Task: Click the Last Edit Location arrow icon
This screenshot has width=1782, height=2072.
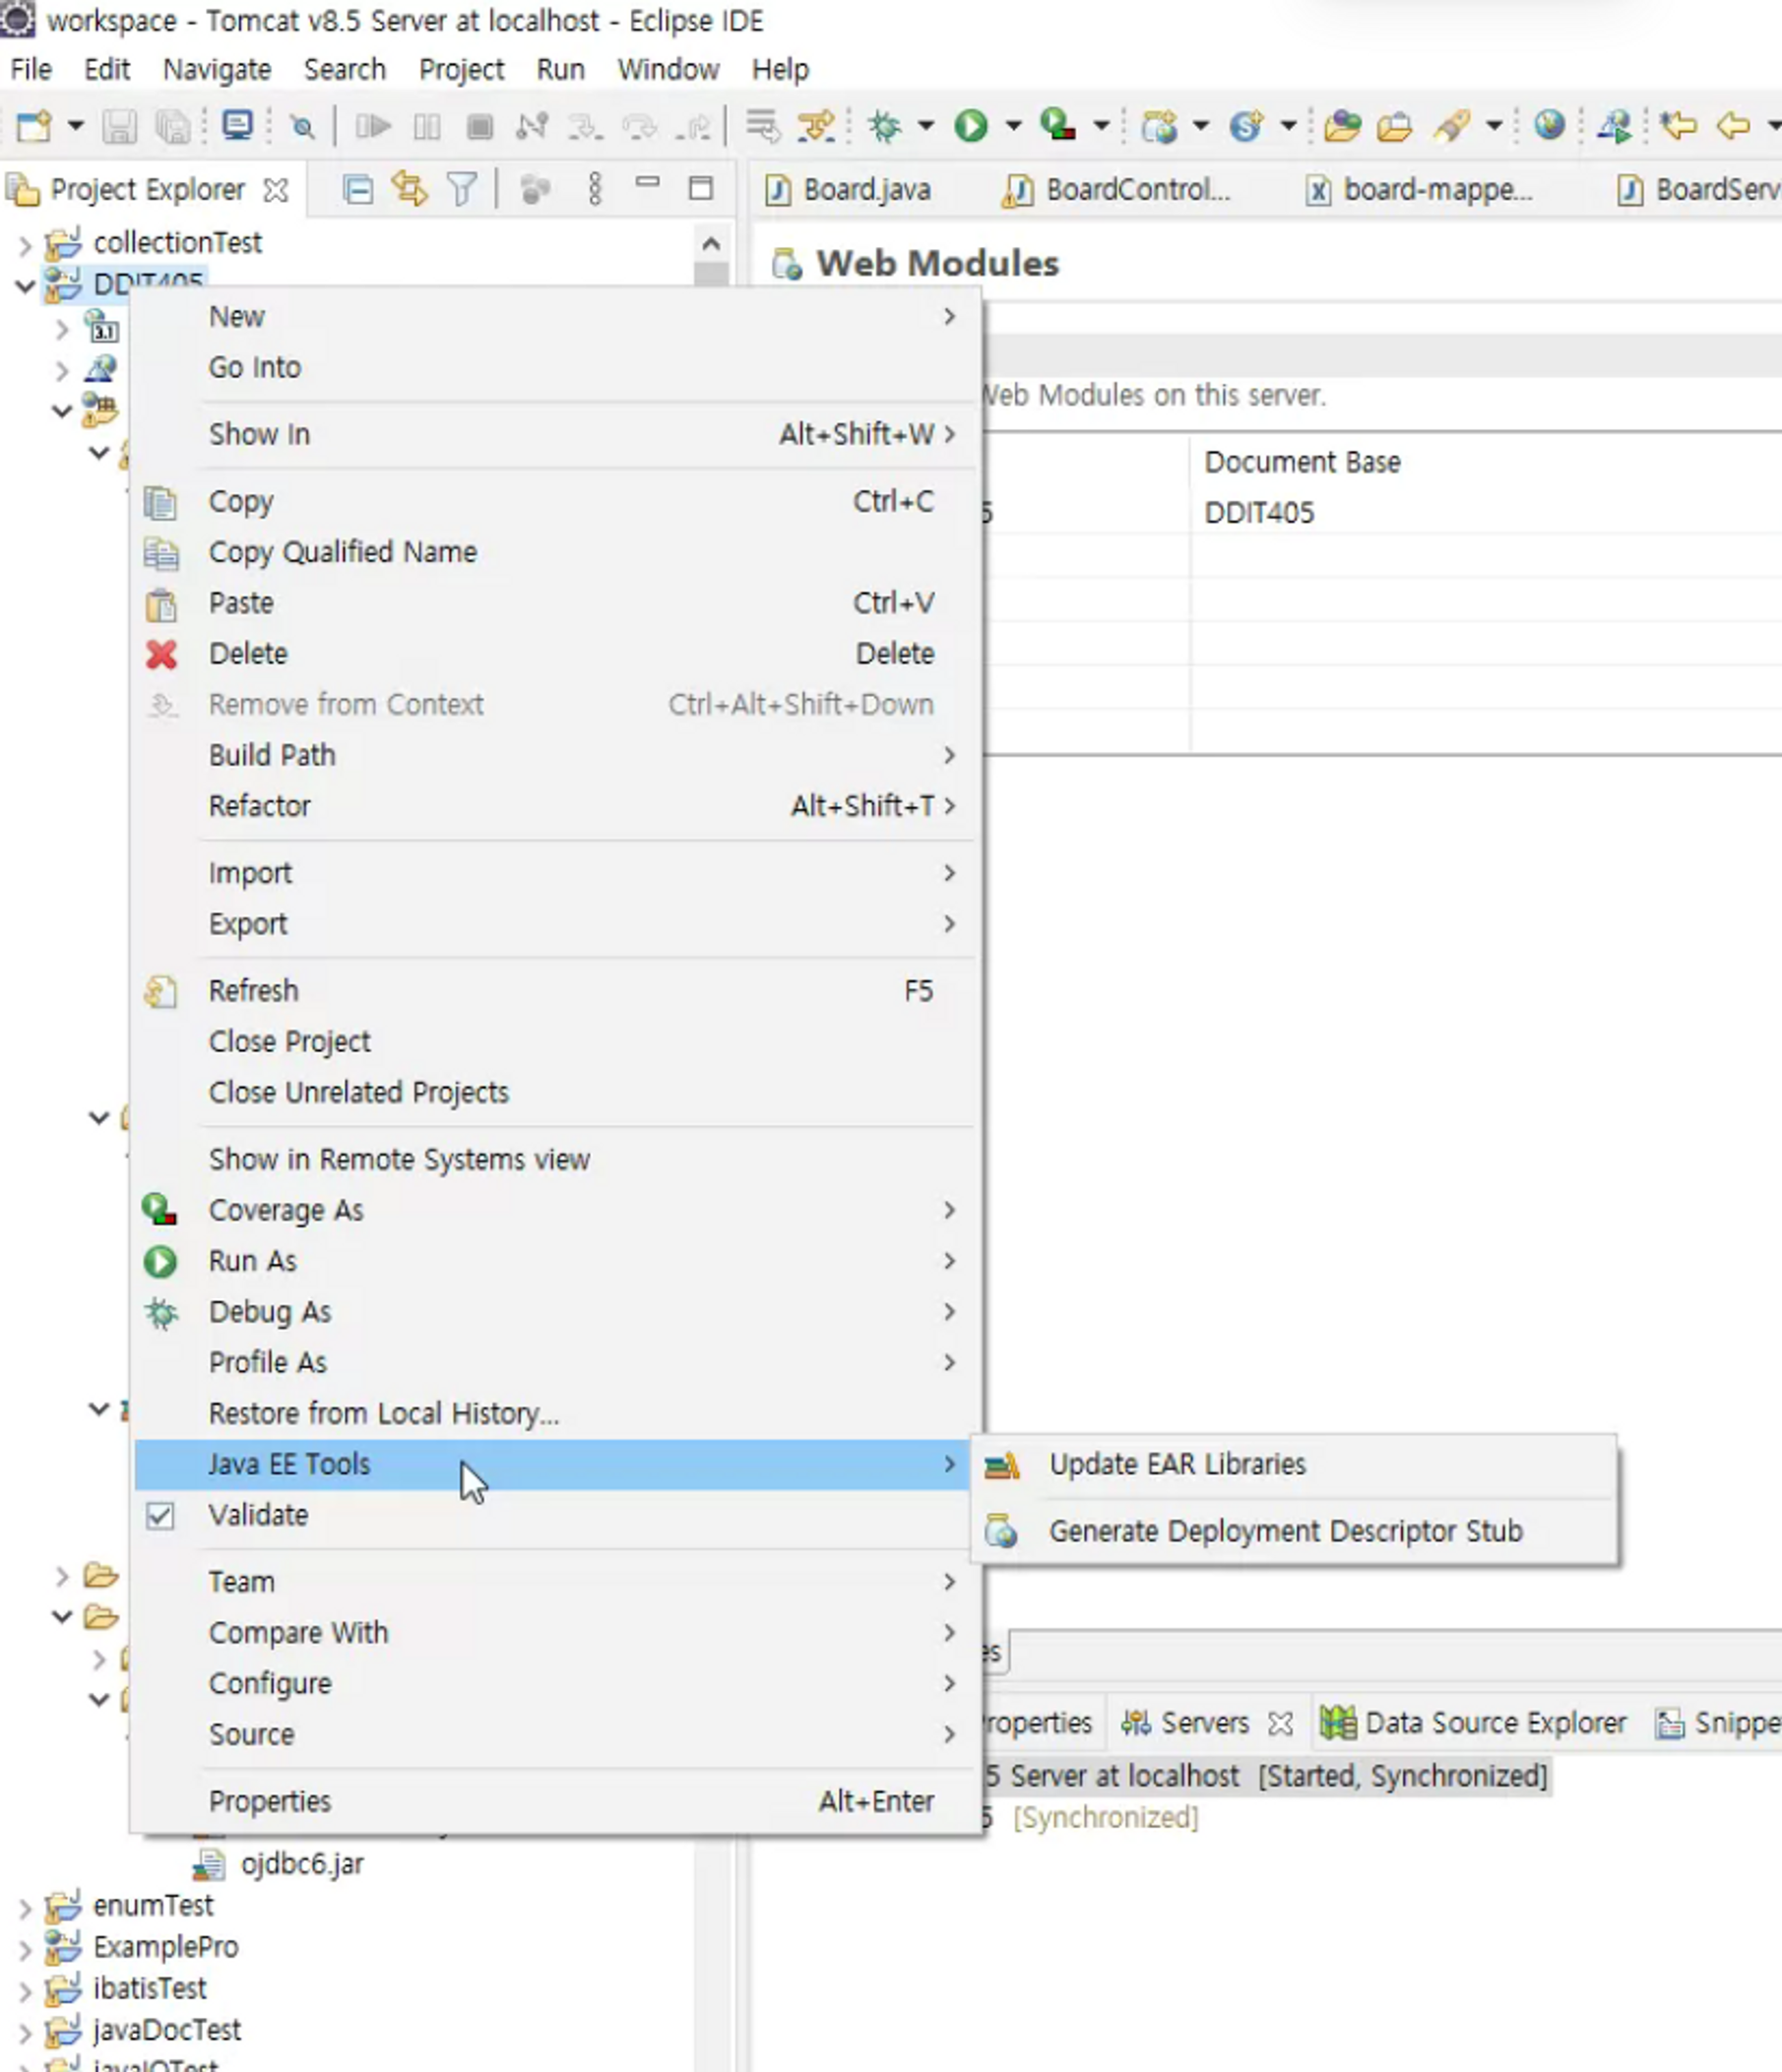Action: point(1678,126)
